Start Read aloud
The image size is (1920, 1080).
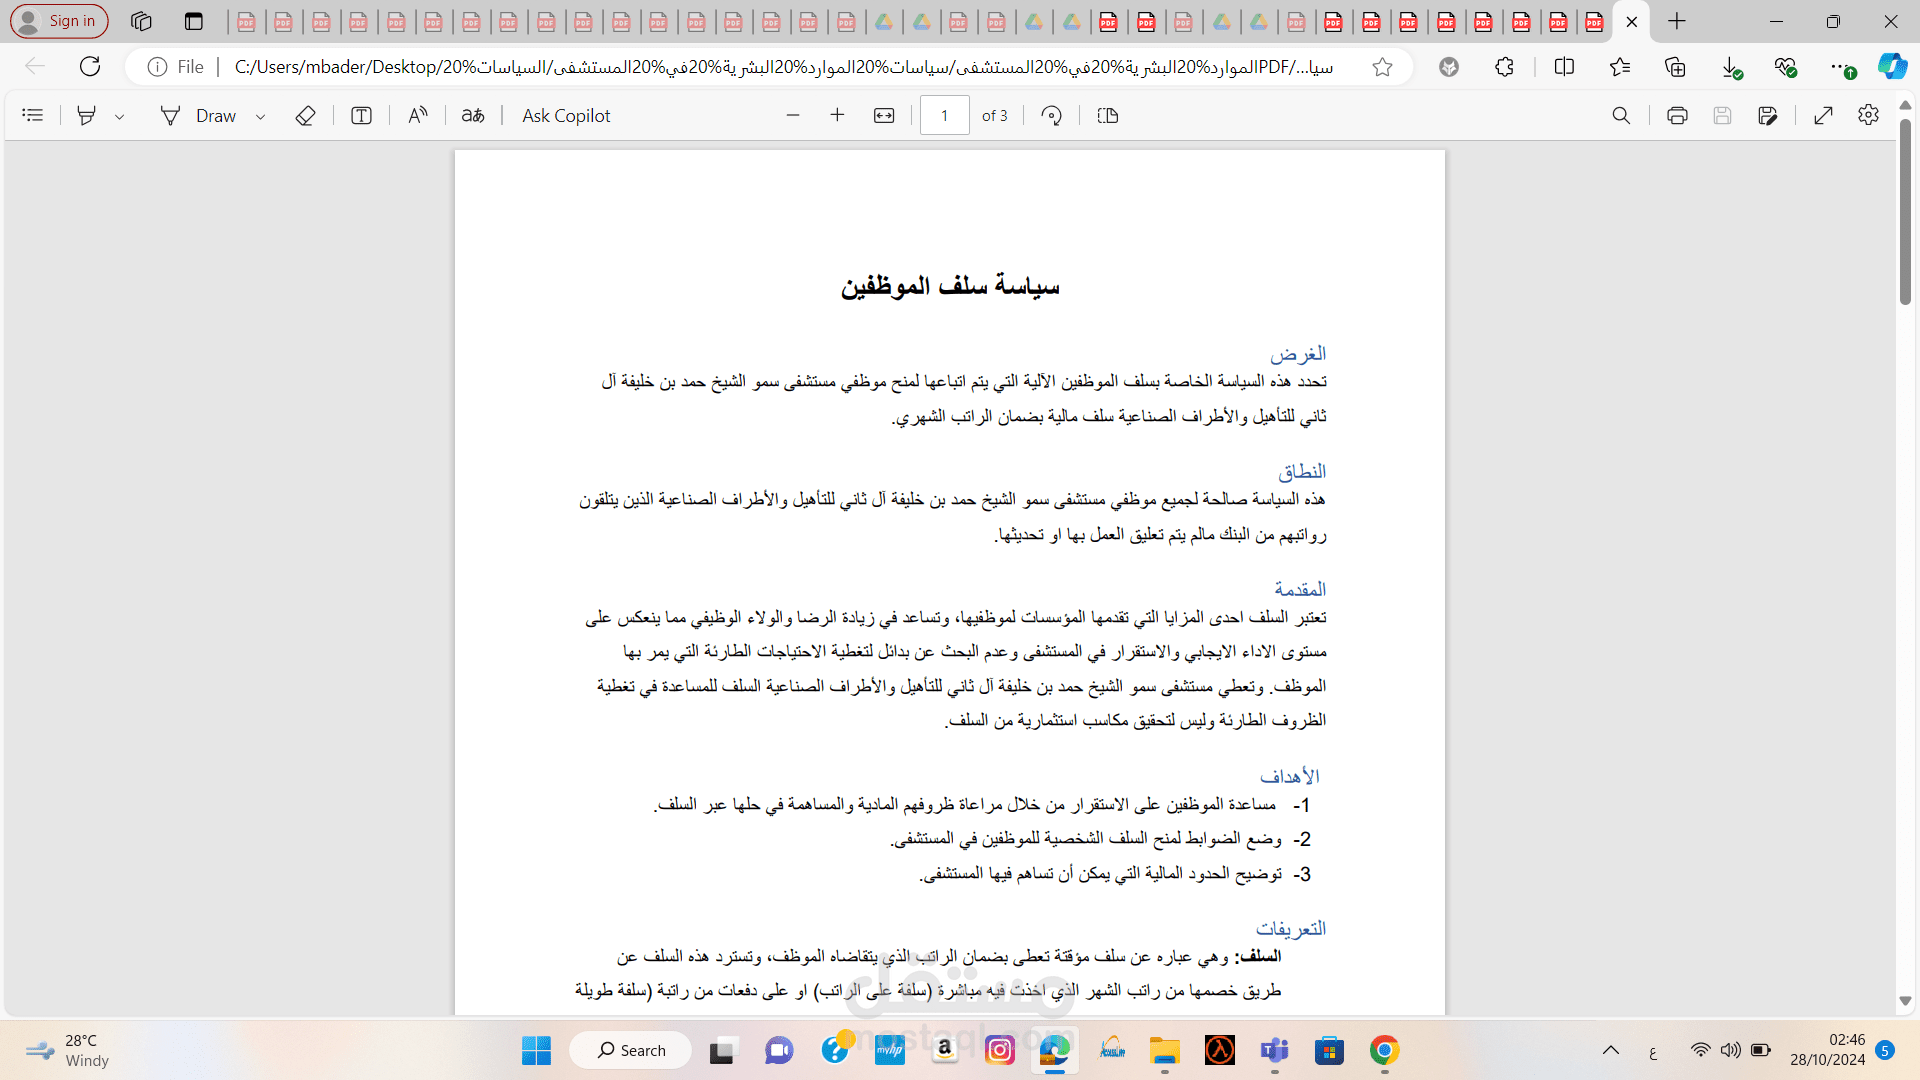[418, 116]
